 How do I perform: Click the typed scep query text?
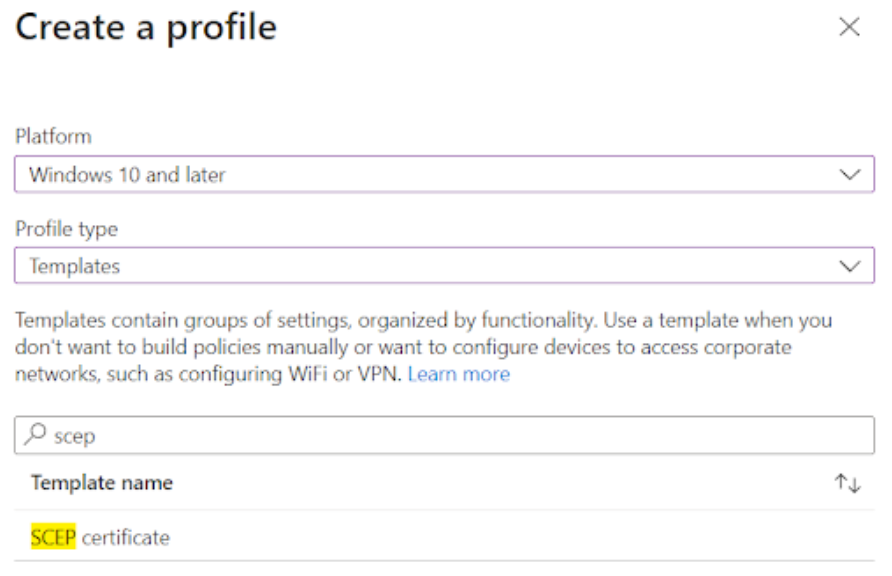75,437
